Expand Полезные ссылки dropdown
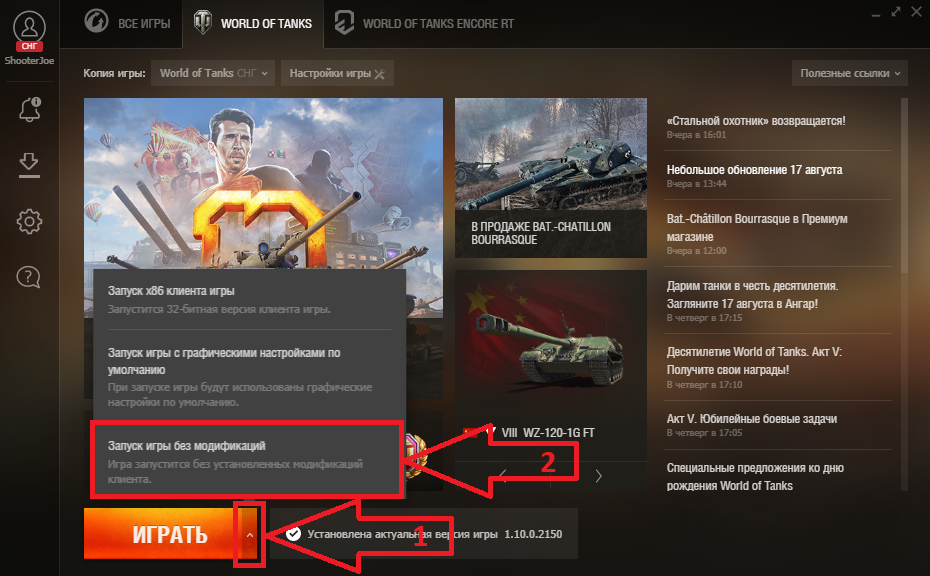 pyautogui.click(x=849, y=73)
